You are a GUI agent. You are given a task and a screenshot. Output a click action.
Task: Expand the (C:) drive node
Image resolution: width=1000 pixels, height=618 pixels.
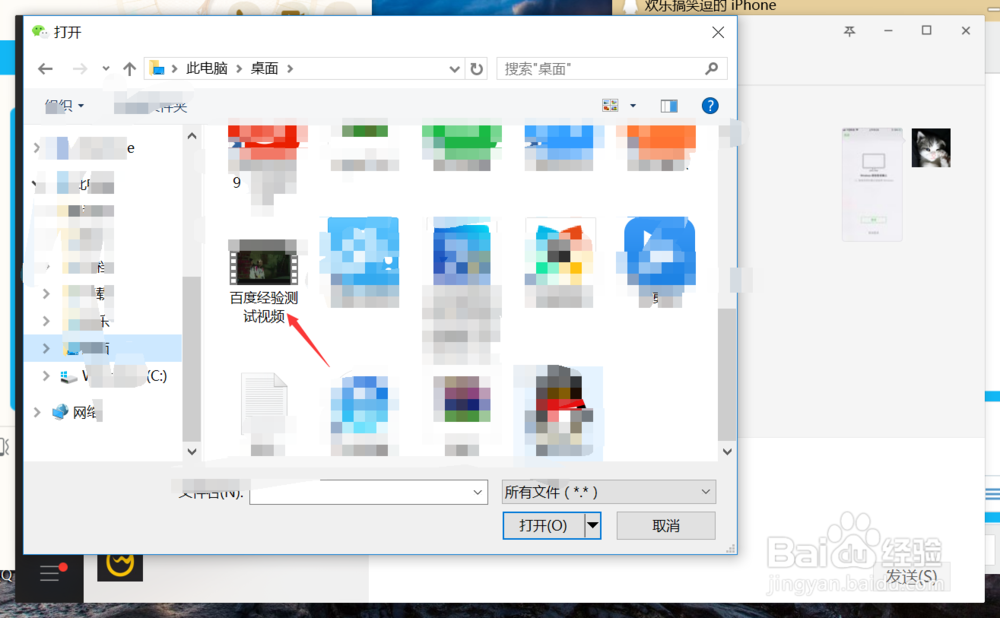[x=45, y=376]
